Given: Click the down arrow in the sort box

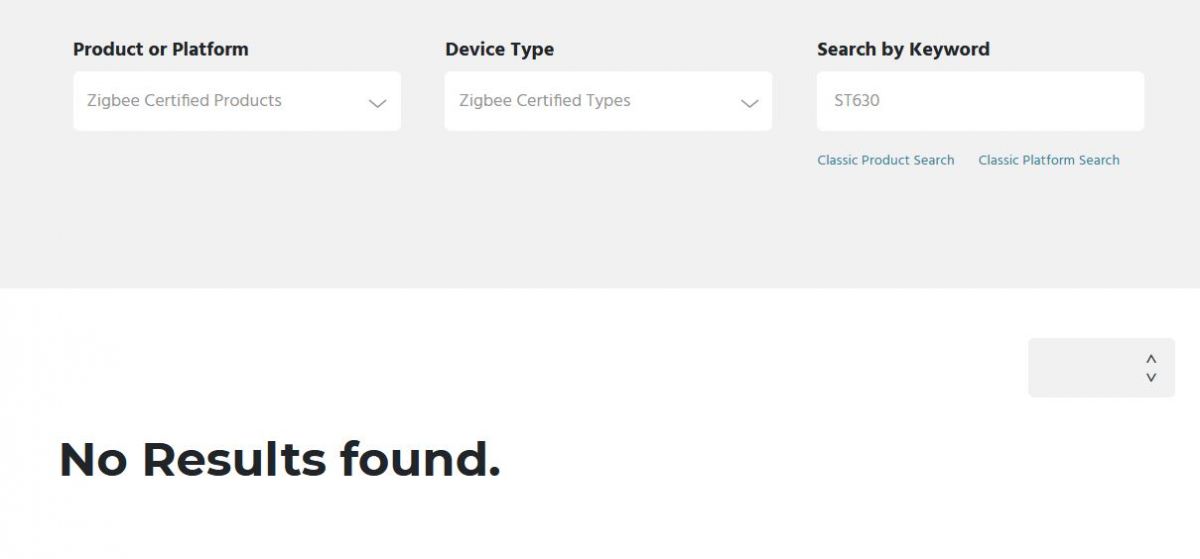Looking at the screenshot, I should click(x=1151, y=377).
